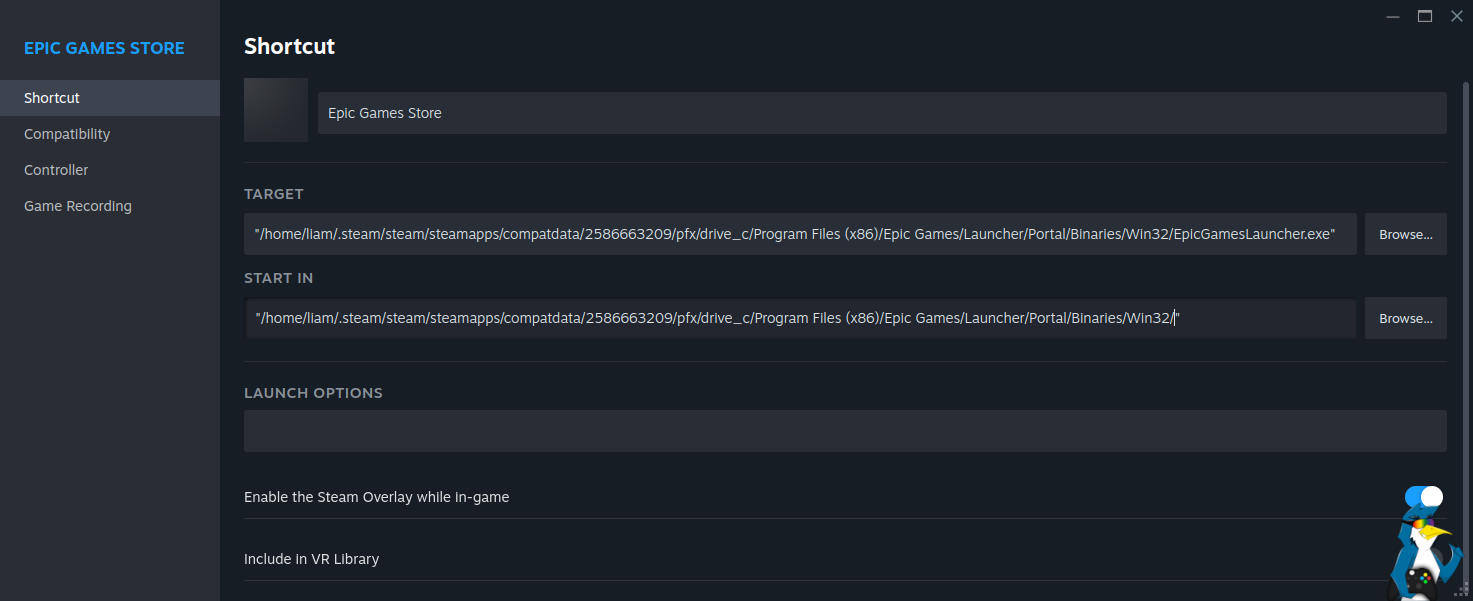Toggle the Steam Overlay while in-game switch
This screenshot has height=601, width=1473.
point(1423,497)
